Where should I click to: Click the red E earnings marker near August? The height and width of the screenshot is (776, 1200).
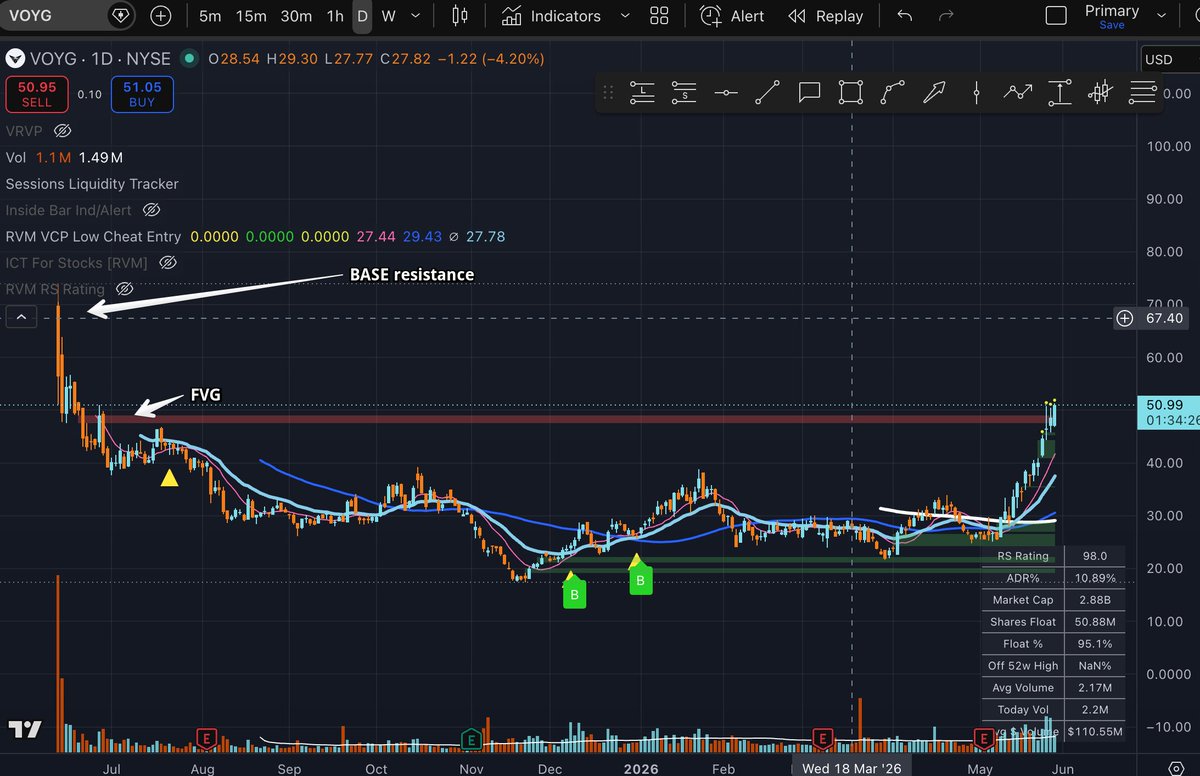(x=207, y=739)
